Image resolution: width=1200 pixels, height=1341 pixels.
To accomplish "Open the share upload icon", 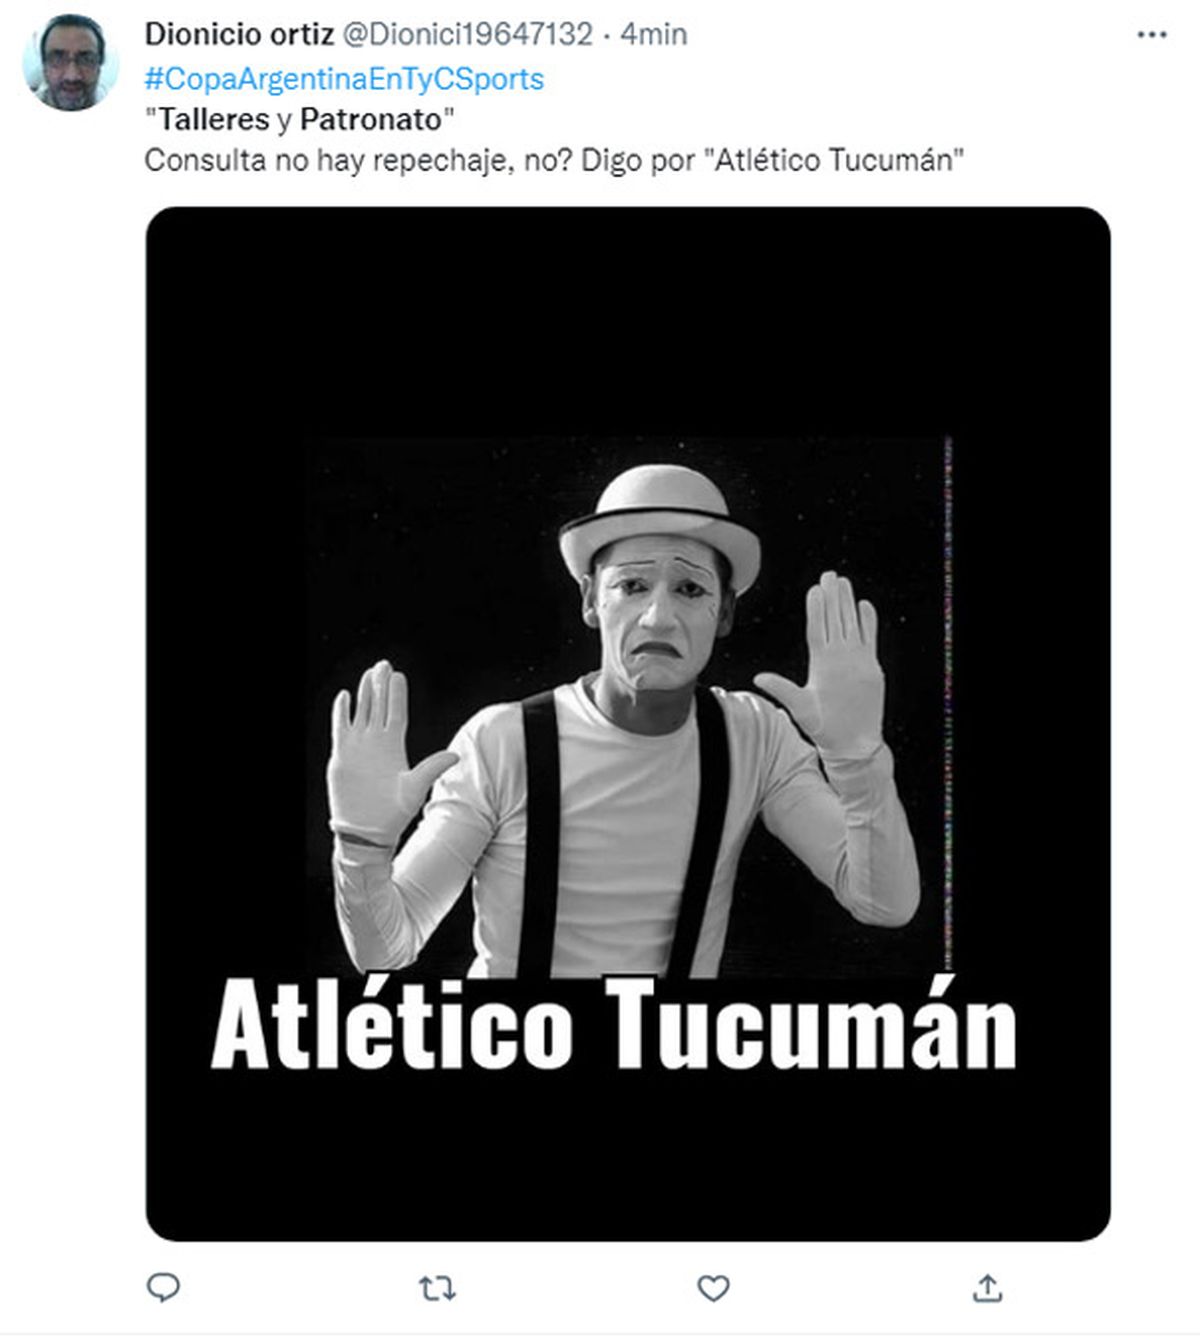I will click(x=987, y=1288).
